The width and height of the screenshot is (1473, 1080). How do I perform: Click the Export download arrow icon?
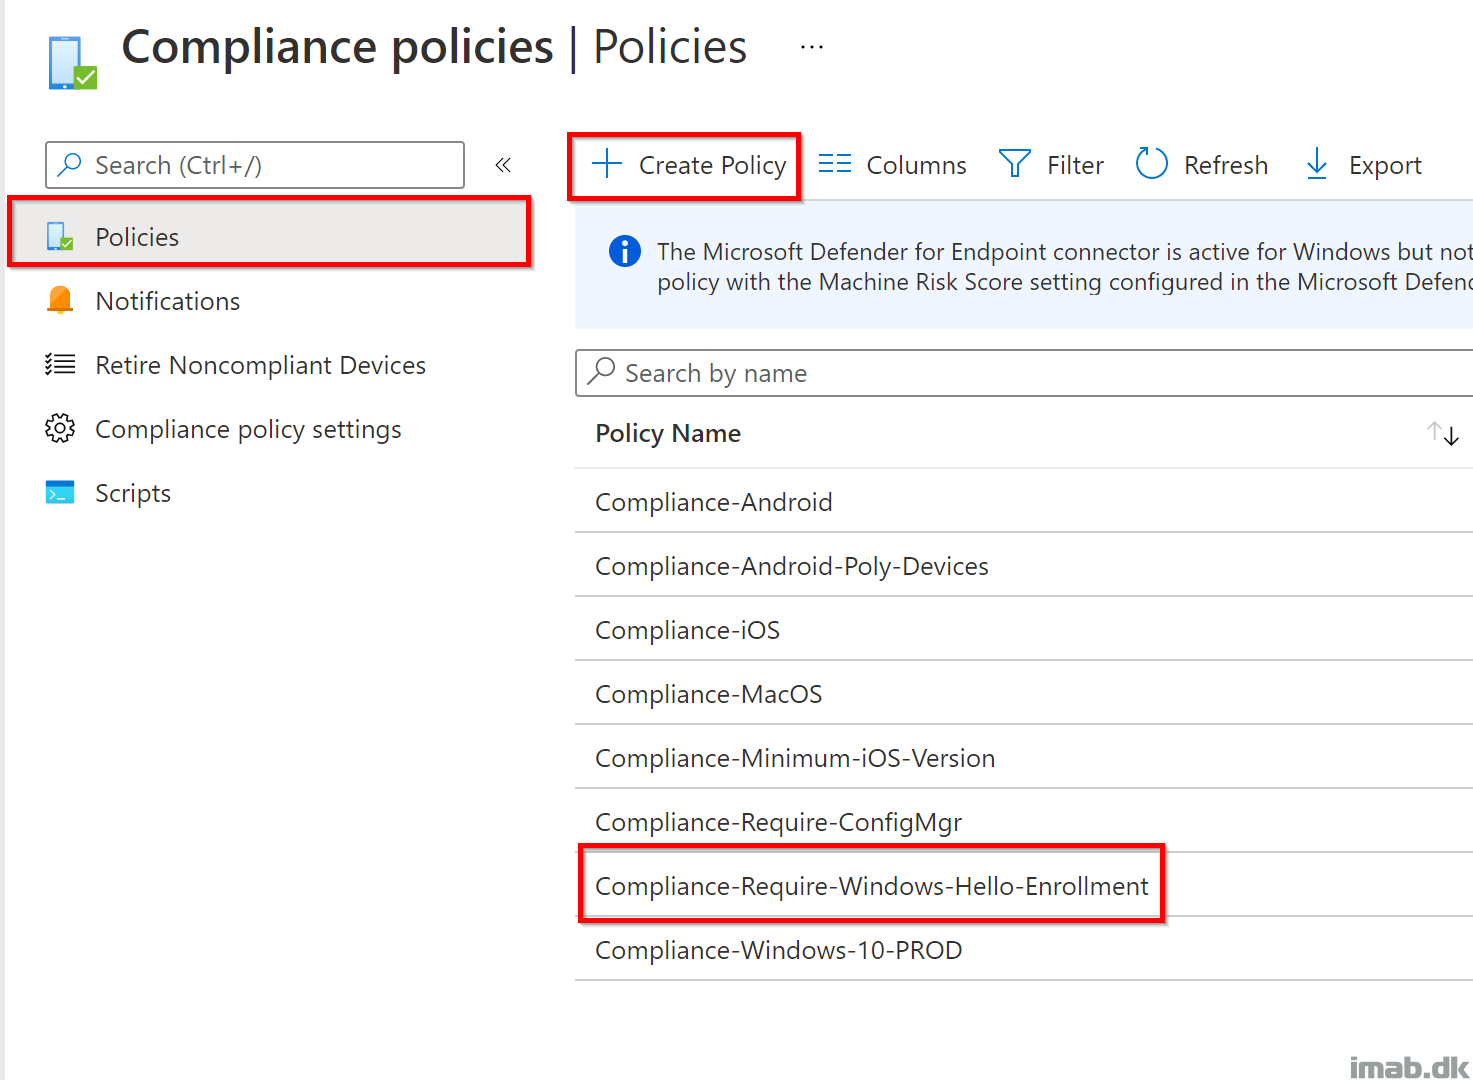coord(1317,164)
